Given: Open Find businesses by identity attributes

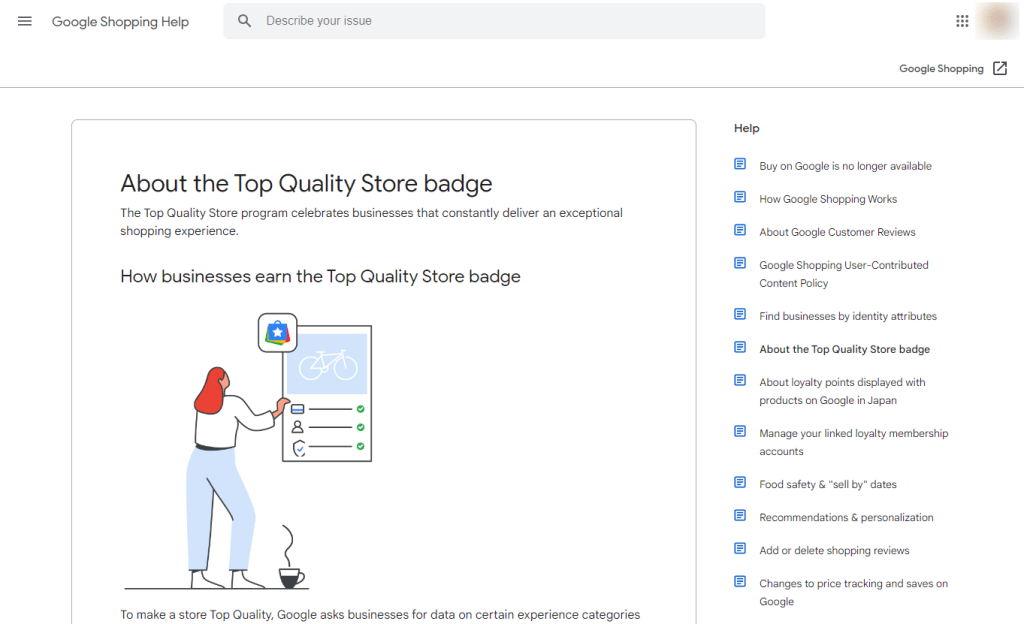Looking at the screenshot, I should [848, 317].
